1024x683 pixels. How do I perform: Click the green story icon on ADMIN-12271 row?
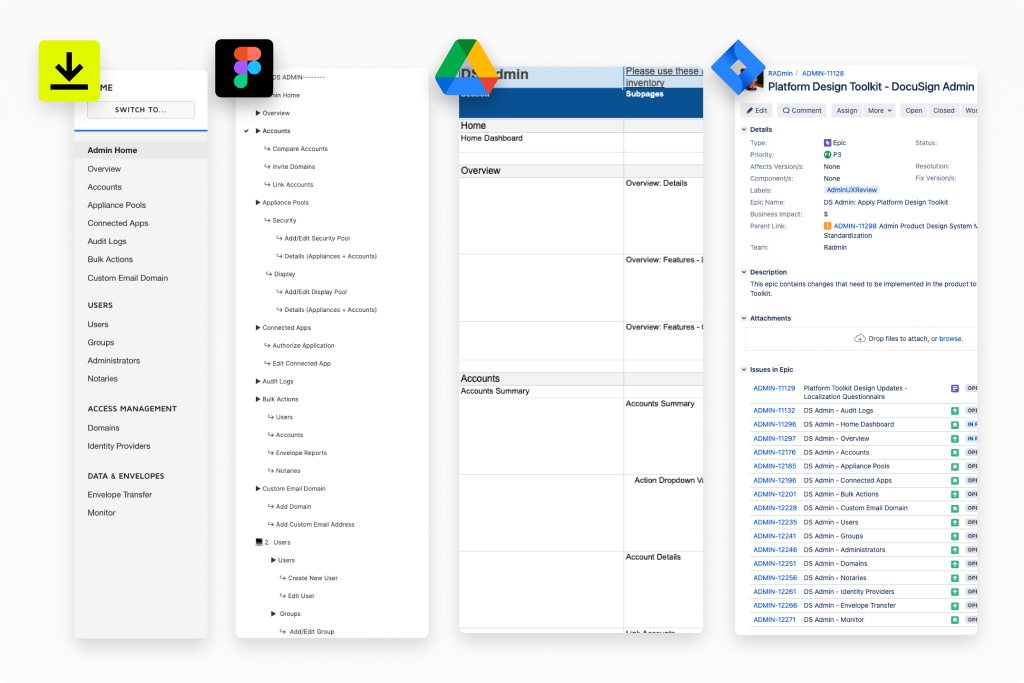click(955, 620)
